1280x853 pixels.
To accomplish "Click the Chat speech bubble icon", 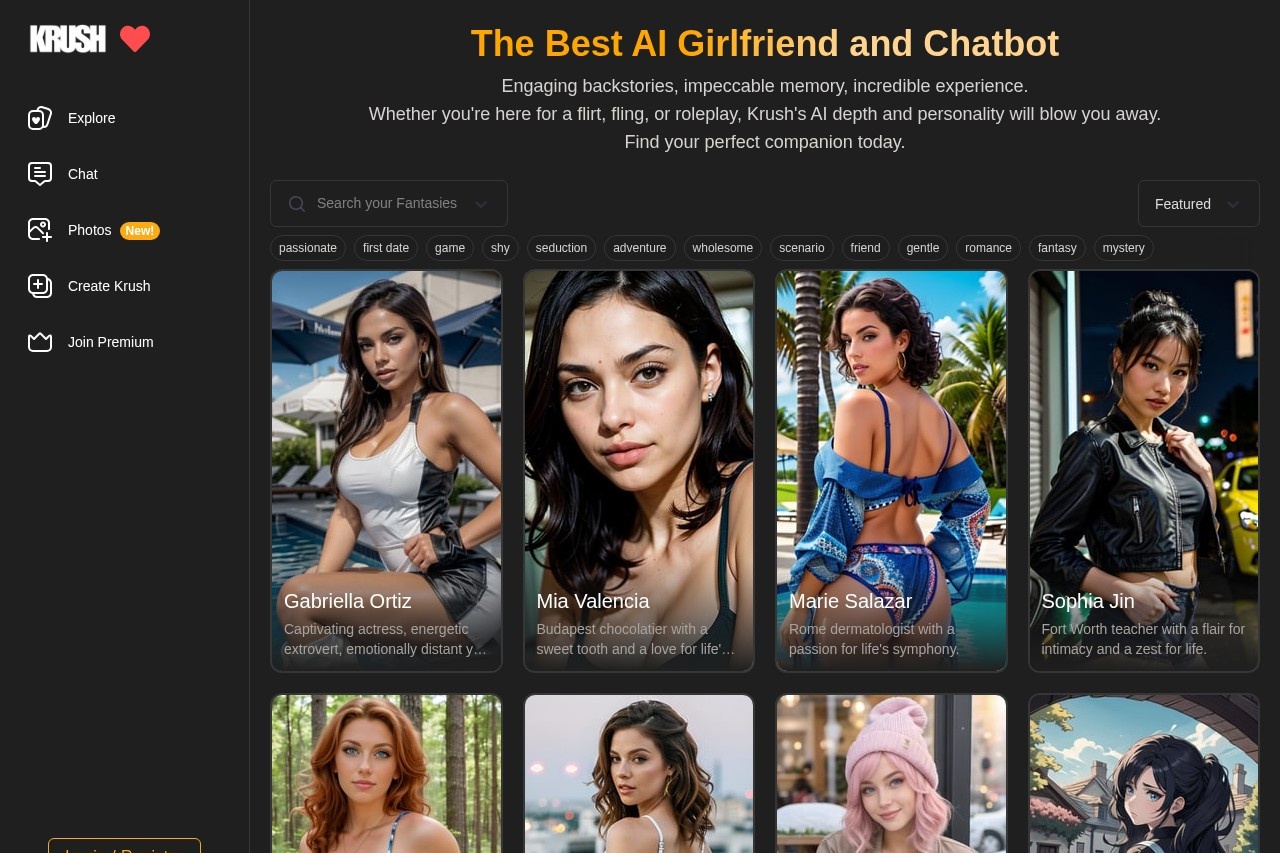I will pyautogui.click(x=40, y=174).
